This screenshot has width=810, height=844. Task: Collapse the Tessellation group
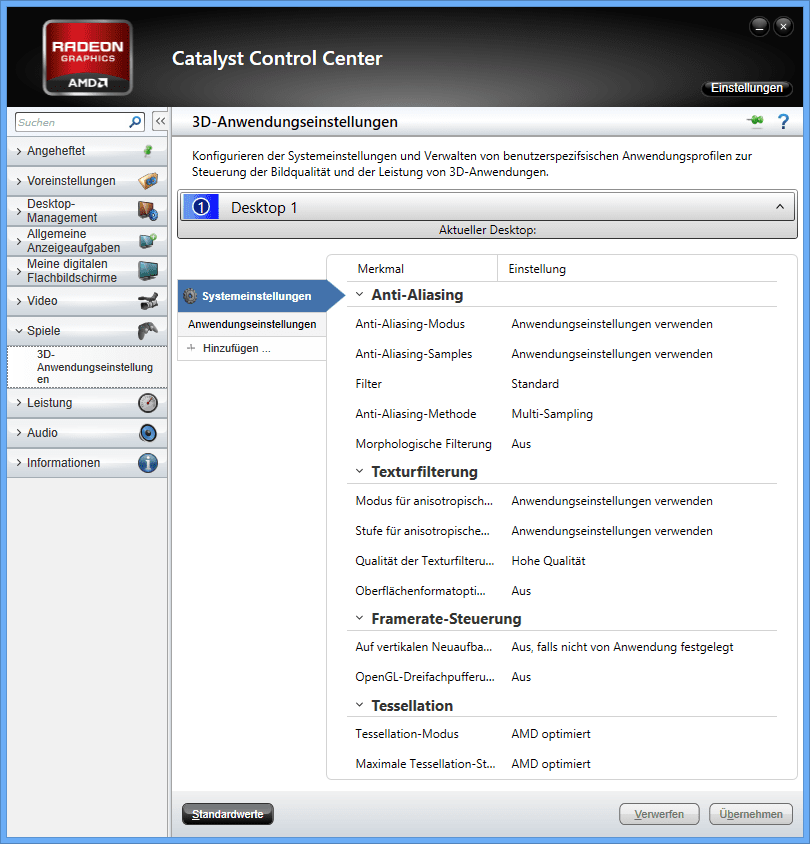[x=360, y=705]
